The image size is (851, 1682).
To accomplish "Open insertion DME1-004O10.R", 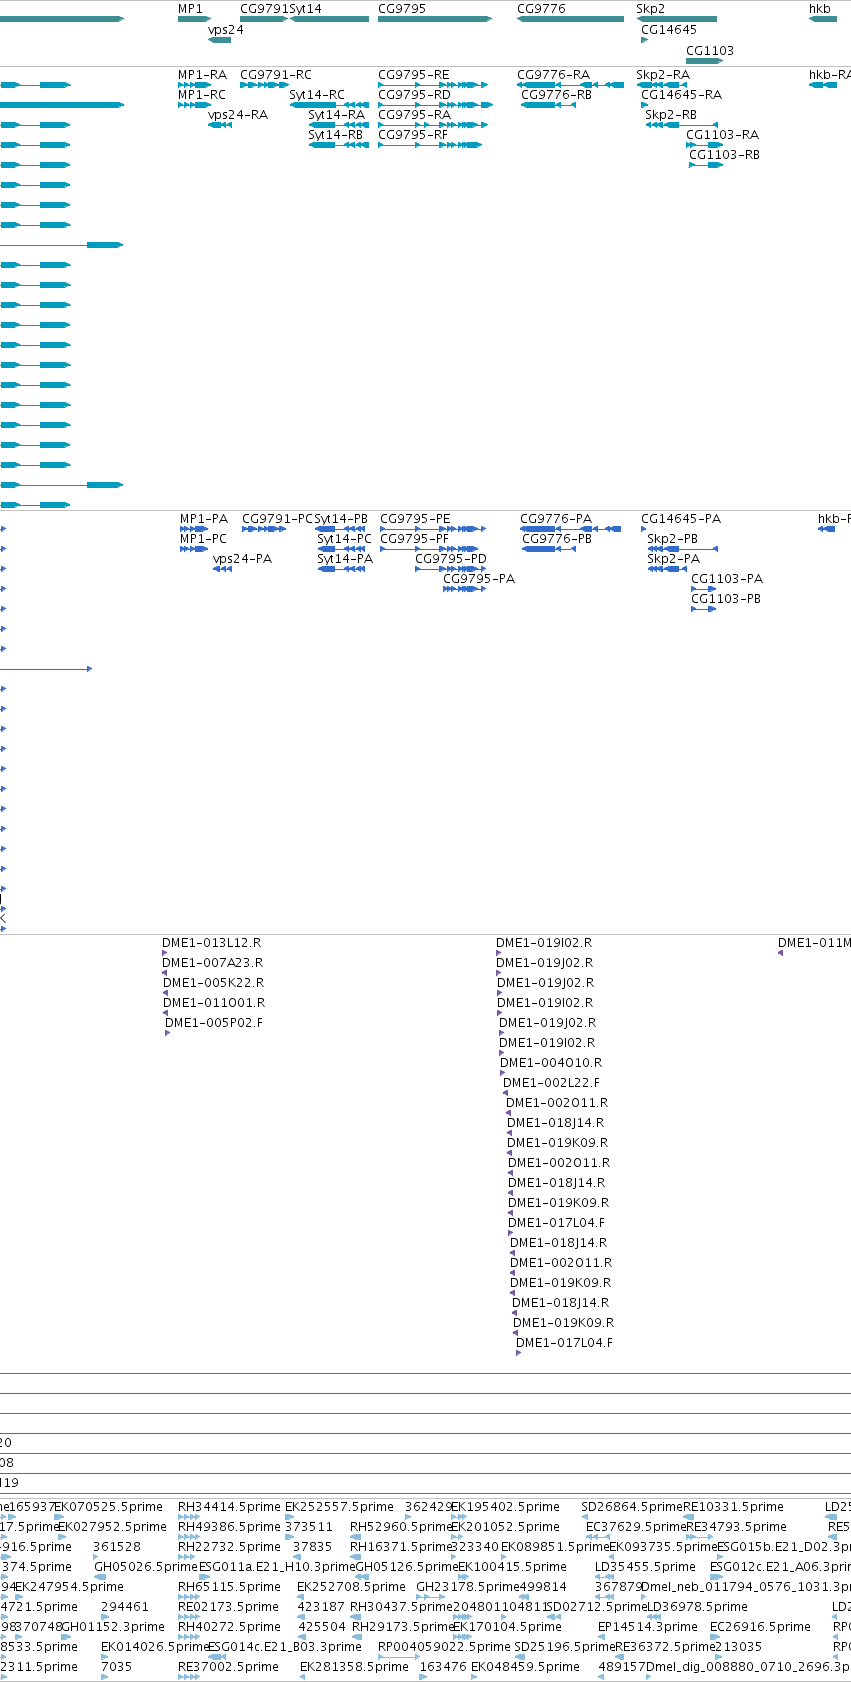I will tap(551, 1063).
